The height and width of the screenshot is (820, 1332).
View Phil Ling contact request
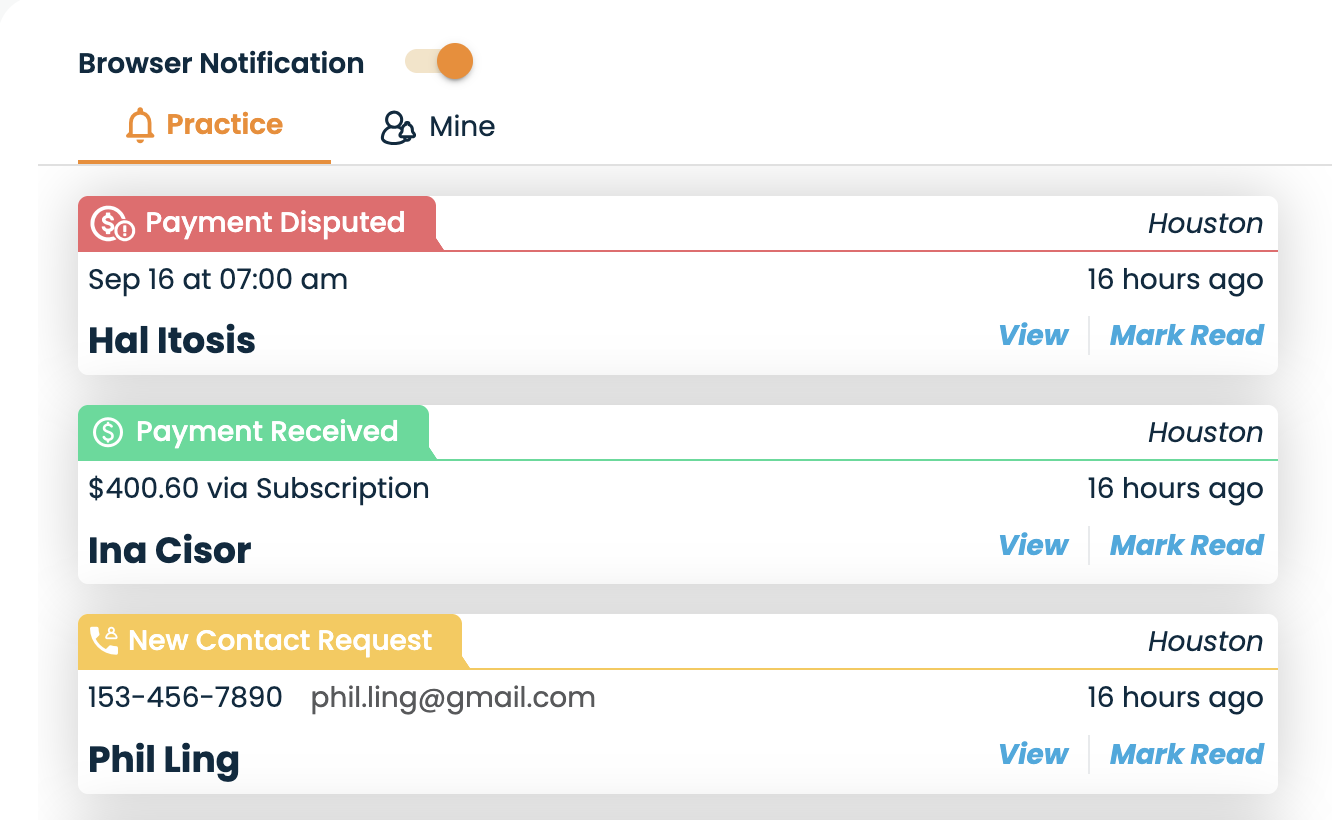[1033, 754]
